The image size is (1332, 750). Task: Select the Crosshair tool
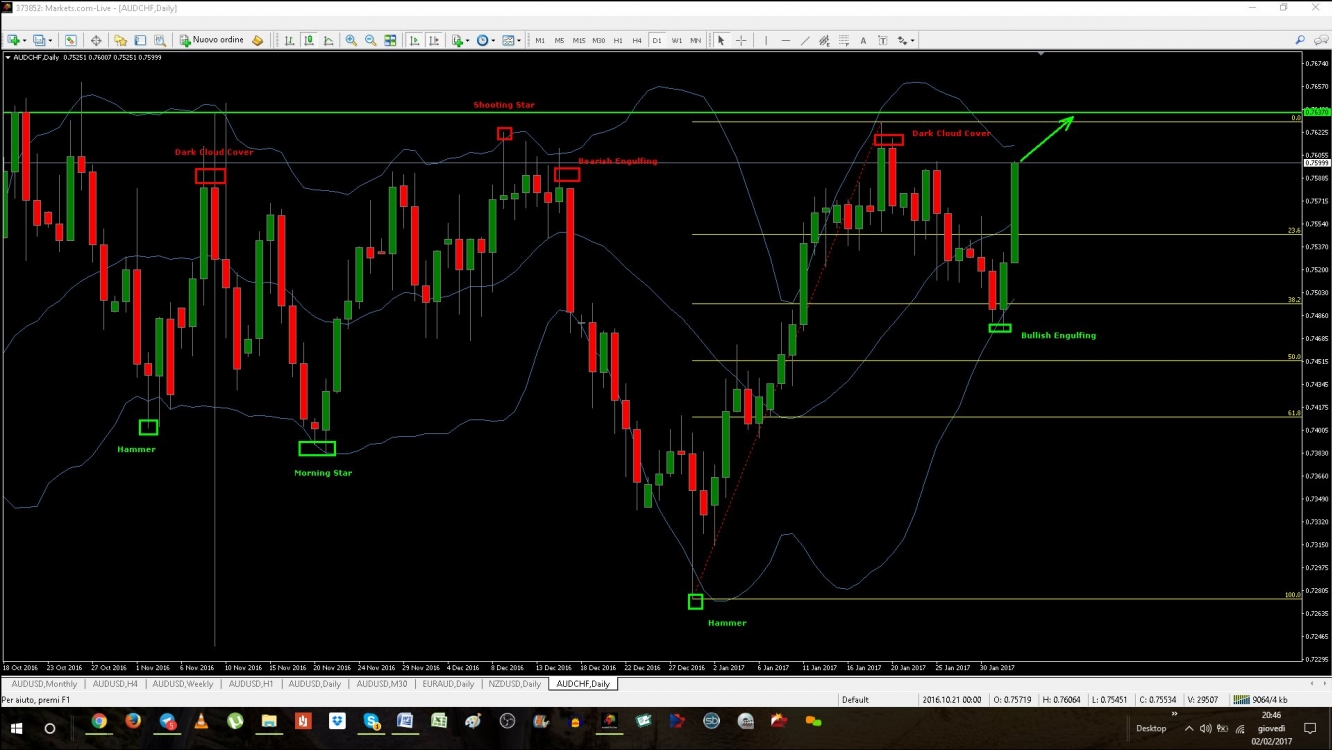pyautogui.click(x=742, y=40)
